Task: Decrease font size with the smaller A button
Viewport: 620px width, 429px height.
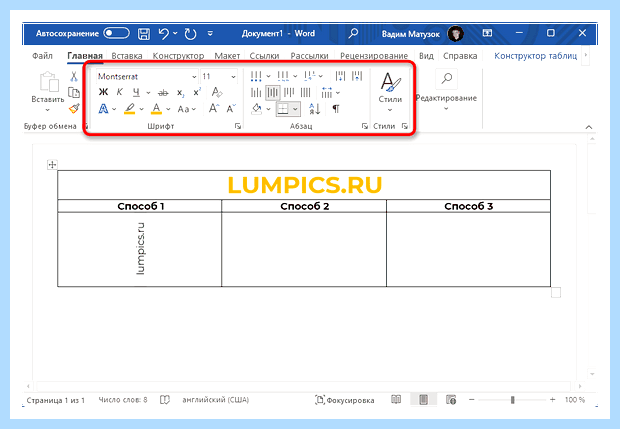Action: click(x=231, y=108)
